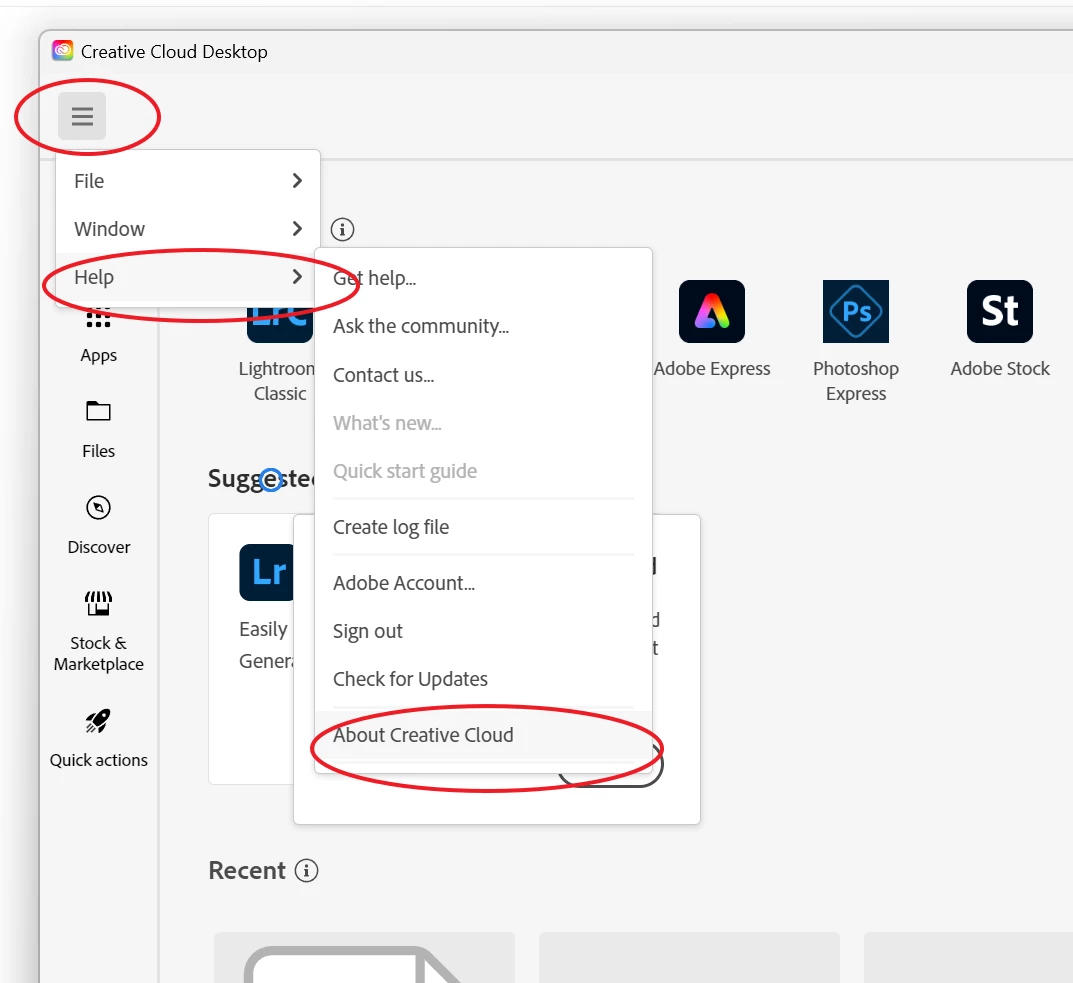1073x983 pixels.
Task: Expand File submenu via its chevron
Action: coord(296,181)
